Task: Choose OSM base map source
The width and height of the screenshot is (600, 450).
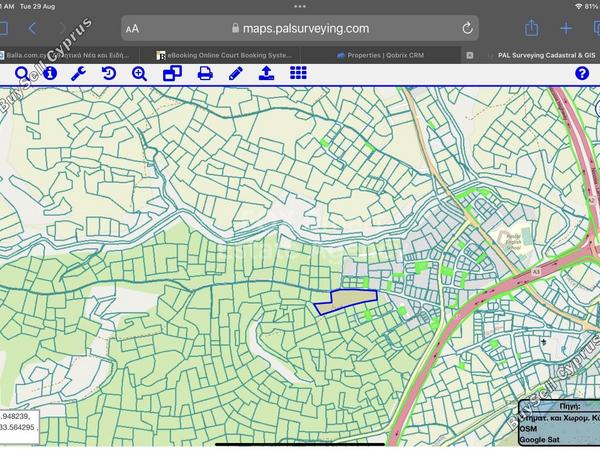Action: click(x=528, y=429)
